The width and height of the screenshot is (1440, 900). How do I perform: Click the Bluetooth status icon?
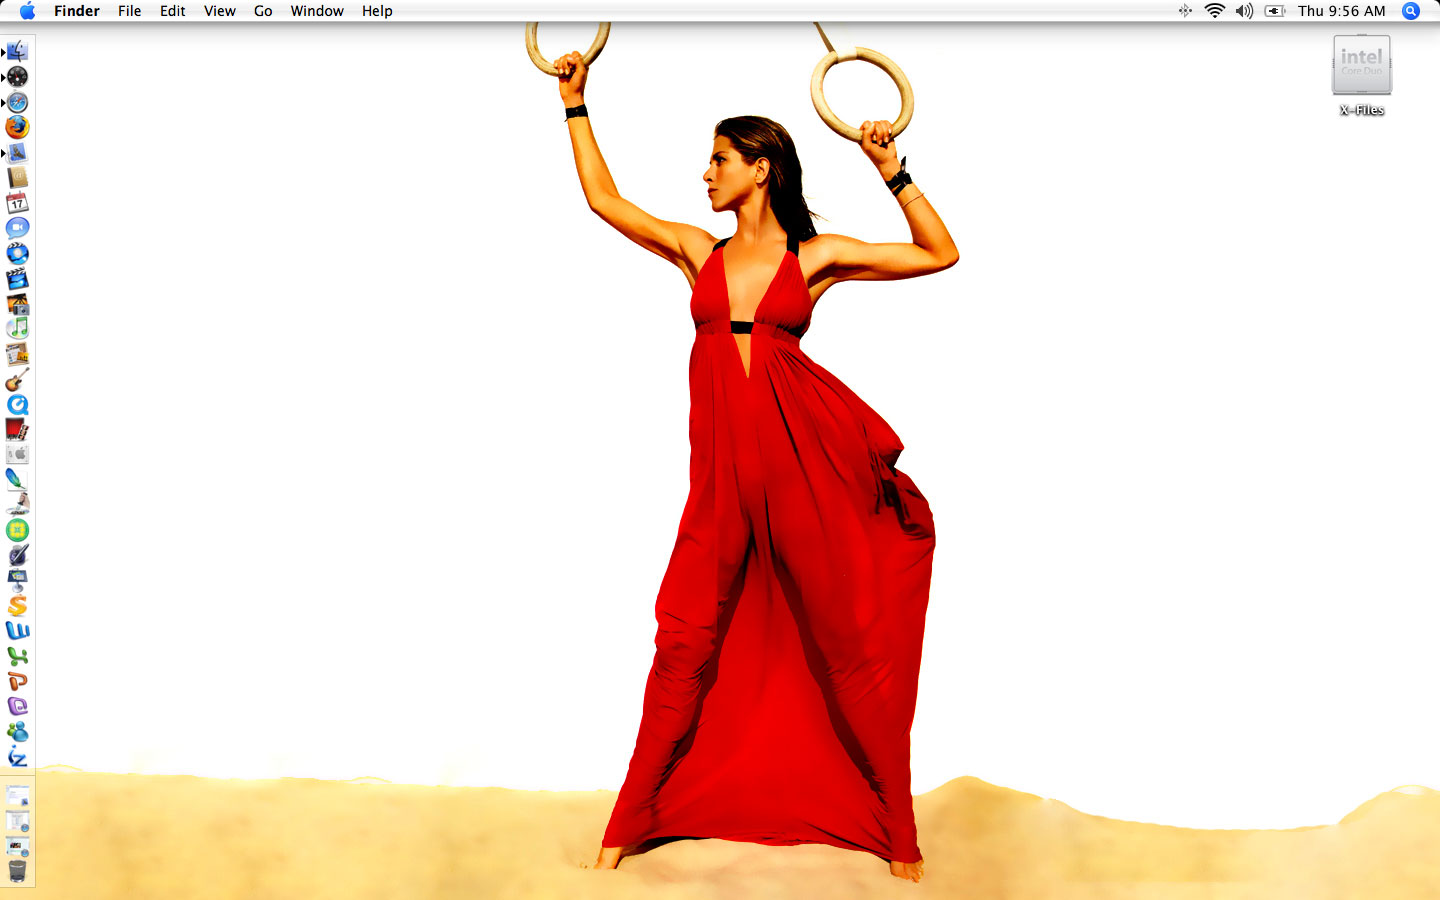coord(1185,11)
